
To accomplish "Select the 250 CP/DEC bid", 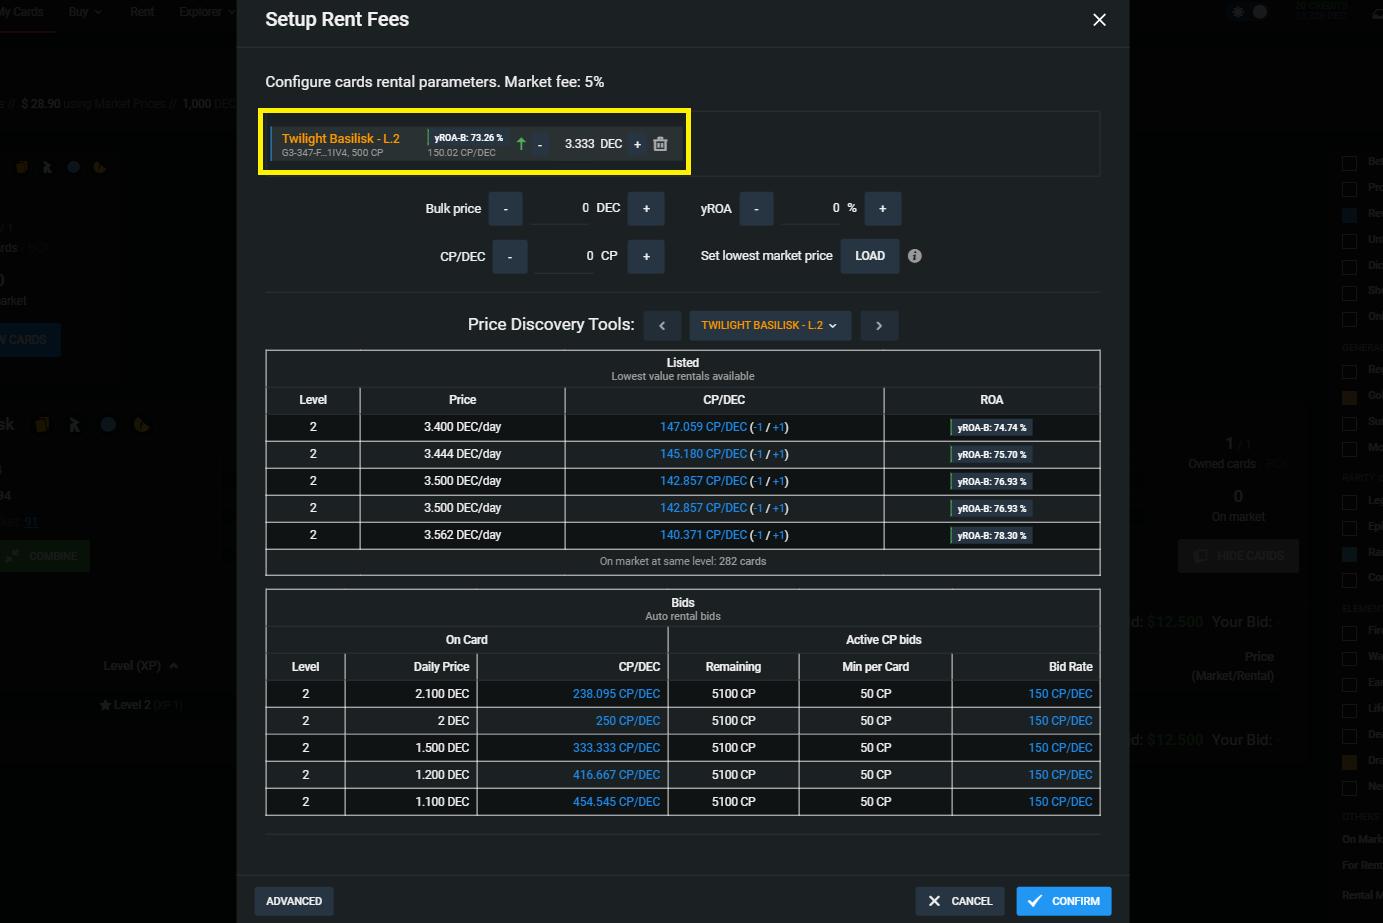I will click(x=628, y=721).
